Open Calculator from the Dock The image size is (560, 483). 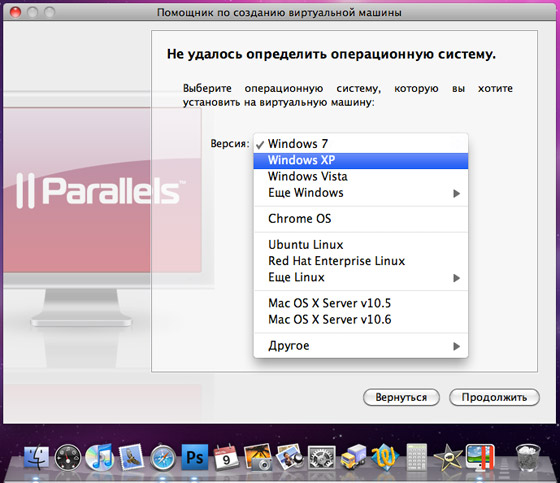pyautogui.click(x=416, y=457)
